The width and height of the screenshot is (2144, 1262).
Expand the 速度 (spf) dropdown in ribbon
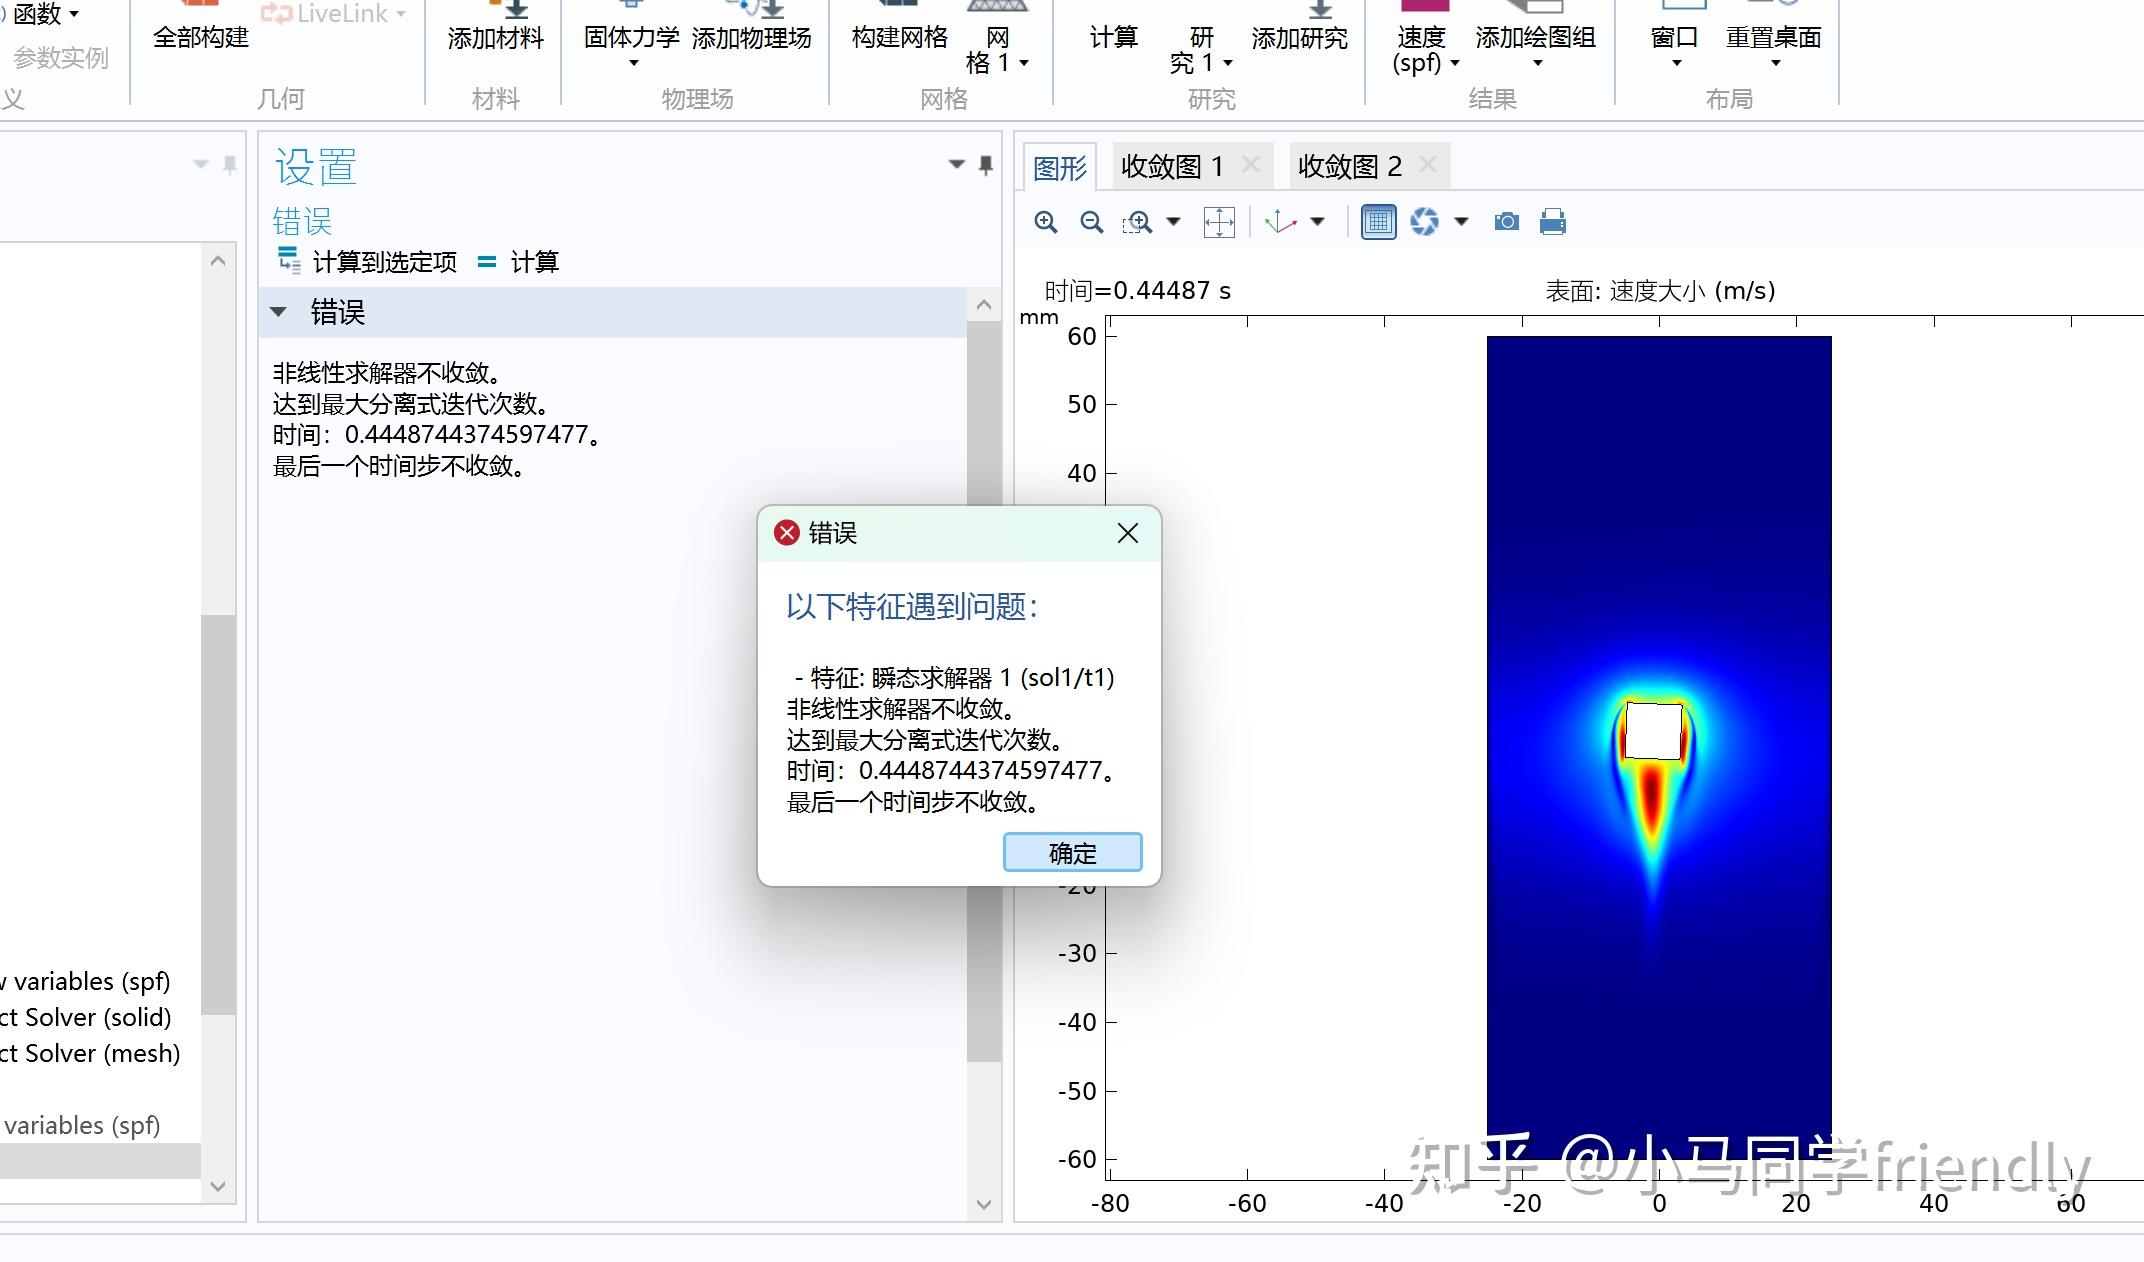click(x=1456, y=63)
